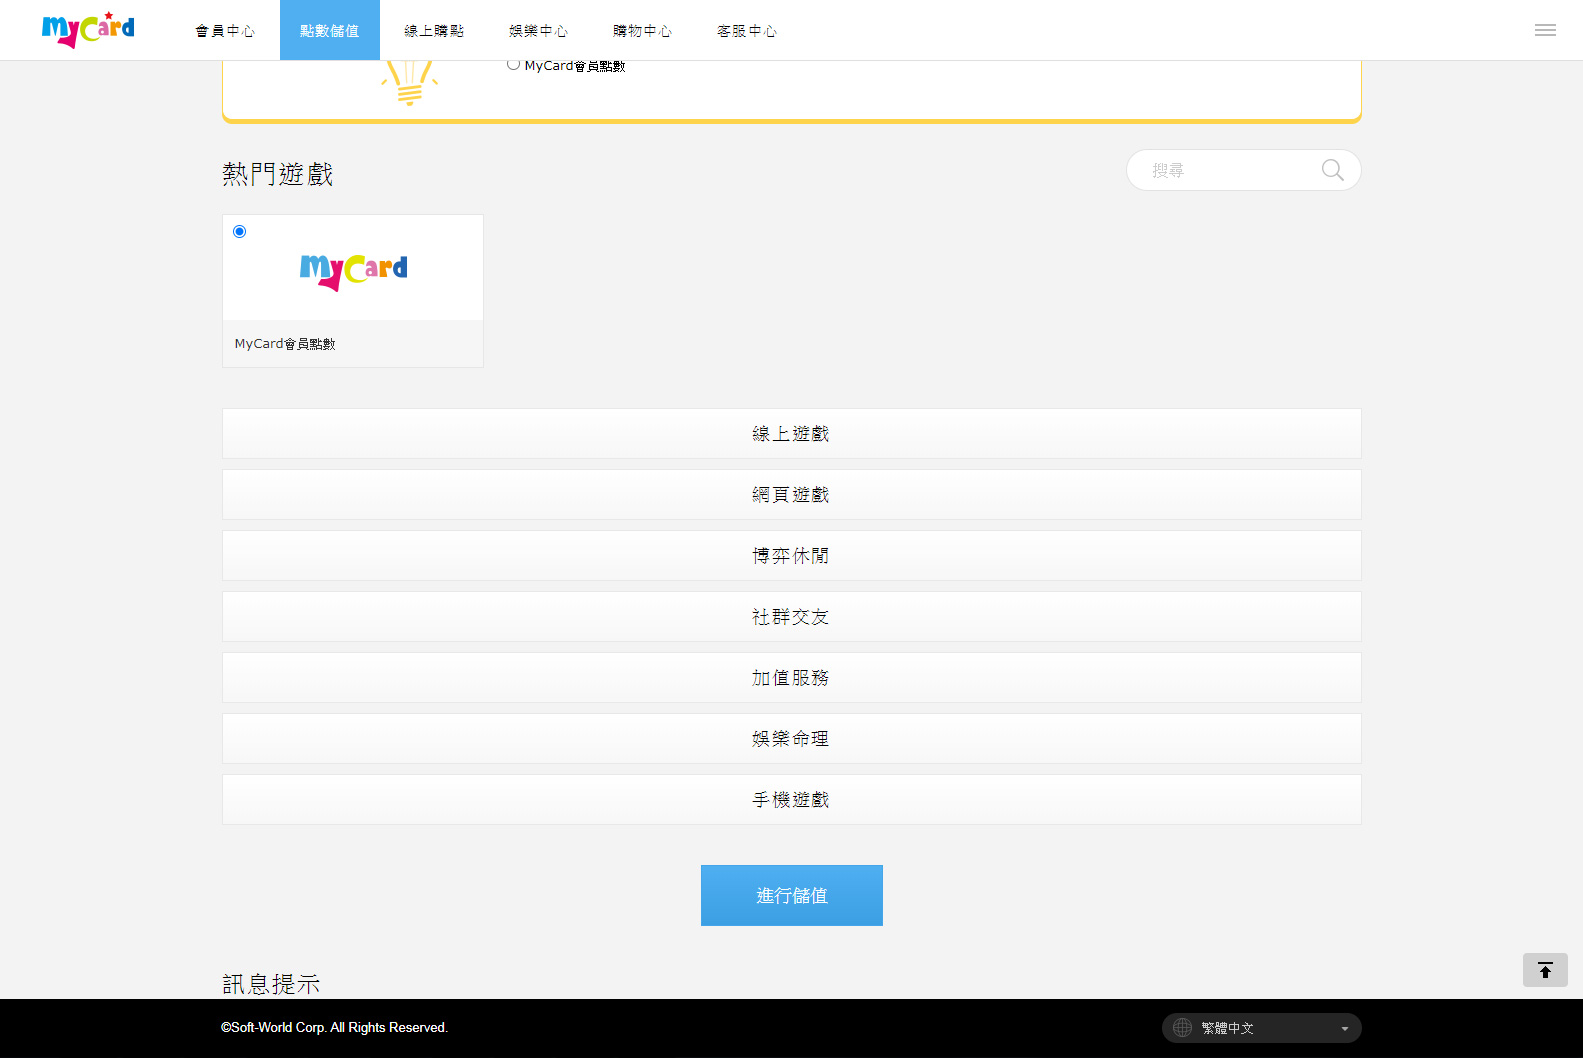Expand the 網頁遊戲 category
The width and height of the screenshot is (1583, 1058).
coord(791,494)
